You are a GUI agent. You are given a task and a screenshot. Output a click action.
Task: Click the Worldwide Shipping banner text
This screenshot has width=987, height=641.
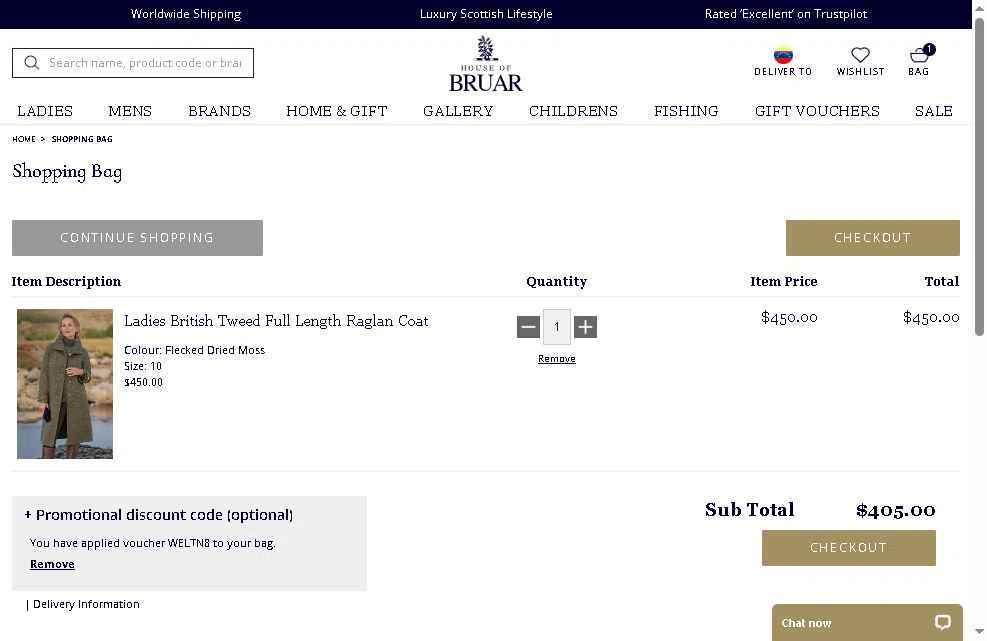point(186,14)
